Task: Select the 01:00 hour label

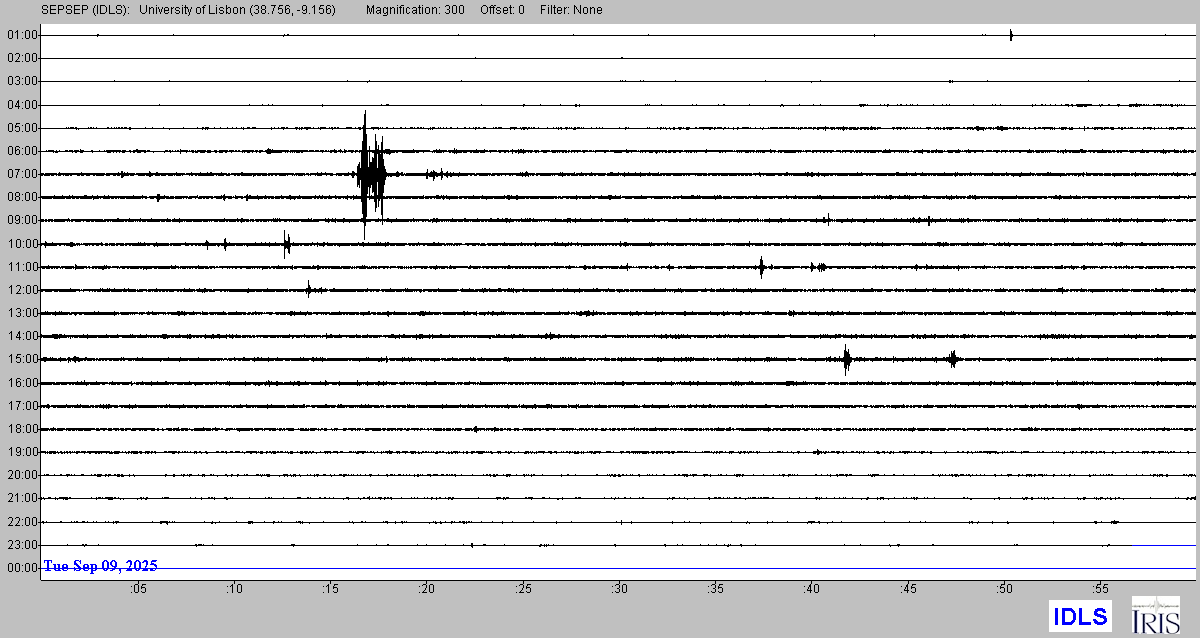Action: click(22, 35)
